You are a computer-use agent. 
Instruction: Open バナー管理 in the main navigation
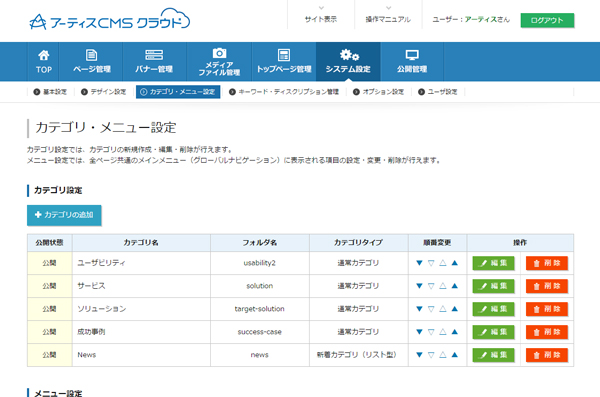tap(154, 62)
